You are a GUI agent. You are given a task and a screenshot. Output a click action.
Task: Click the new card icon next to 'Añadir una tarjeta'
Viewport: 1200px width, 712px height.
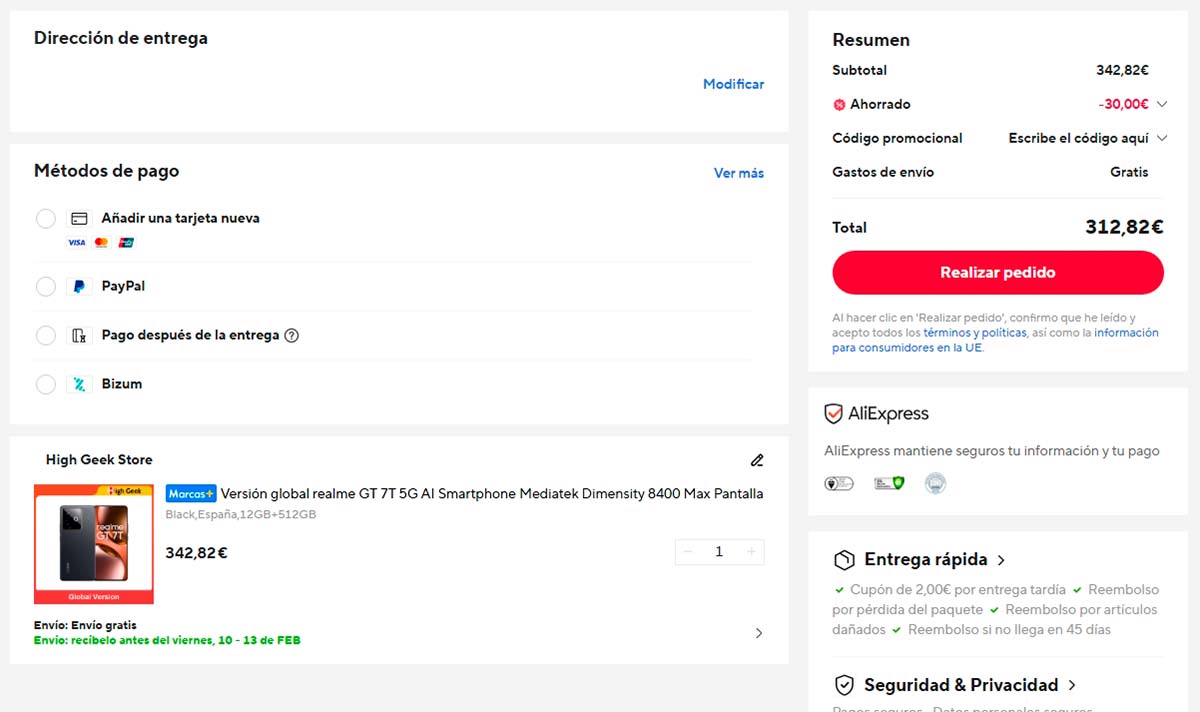click(78, 217)
